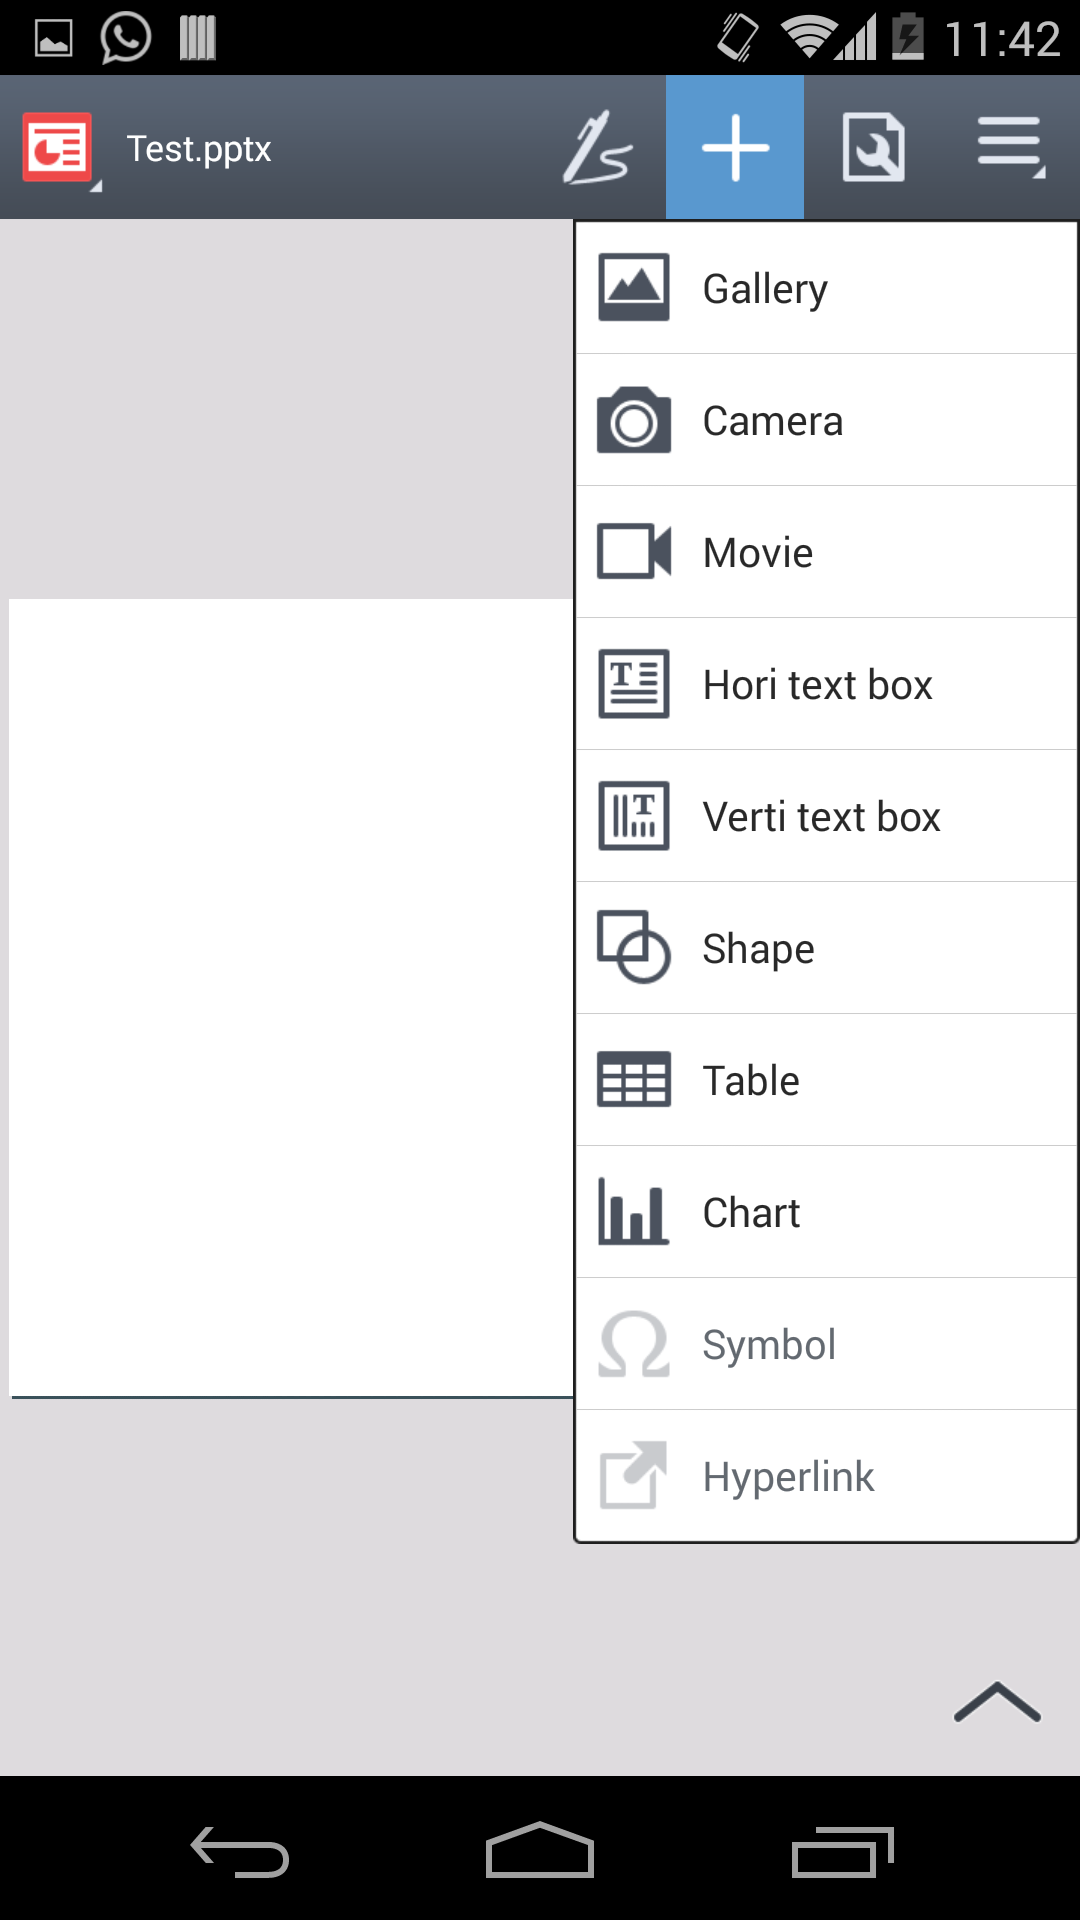Tap the Test.pptx file title
Screen dimensions: 1080x1920
coord(199,149)
